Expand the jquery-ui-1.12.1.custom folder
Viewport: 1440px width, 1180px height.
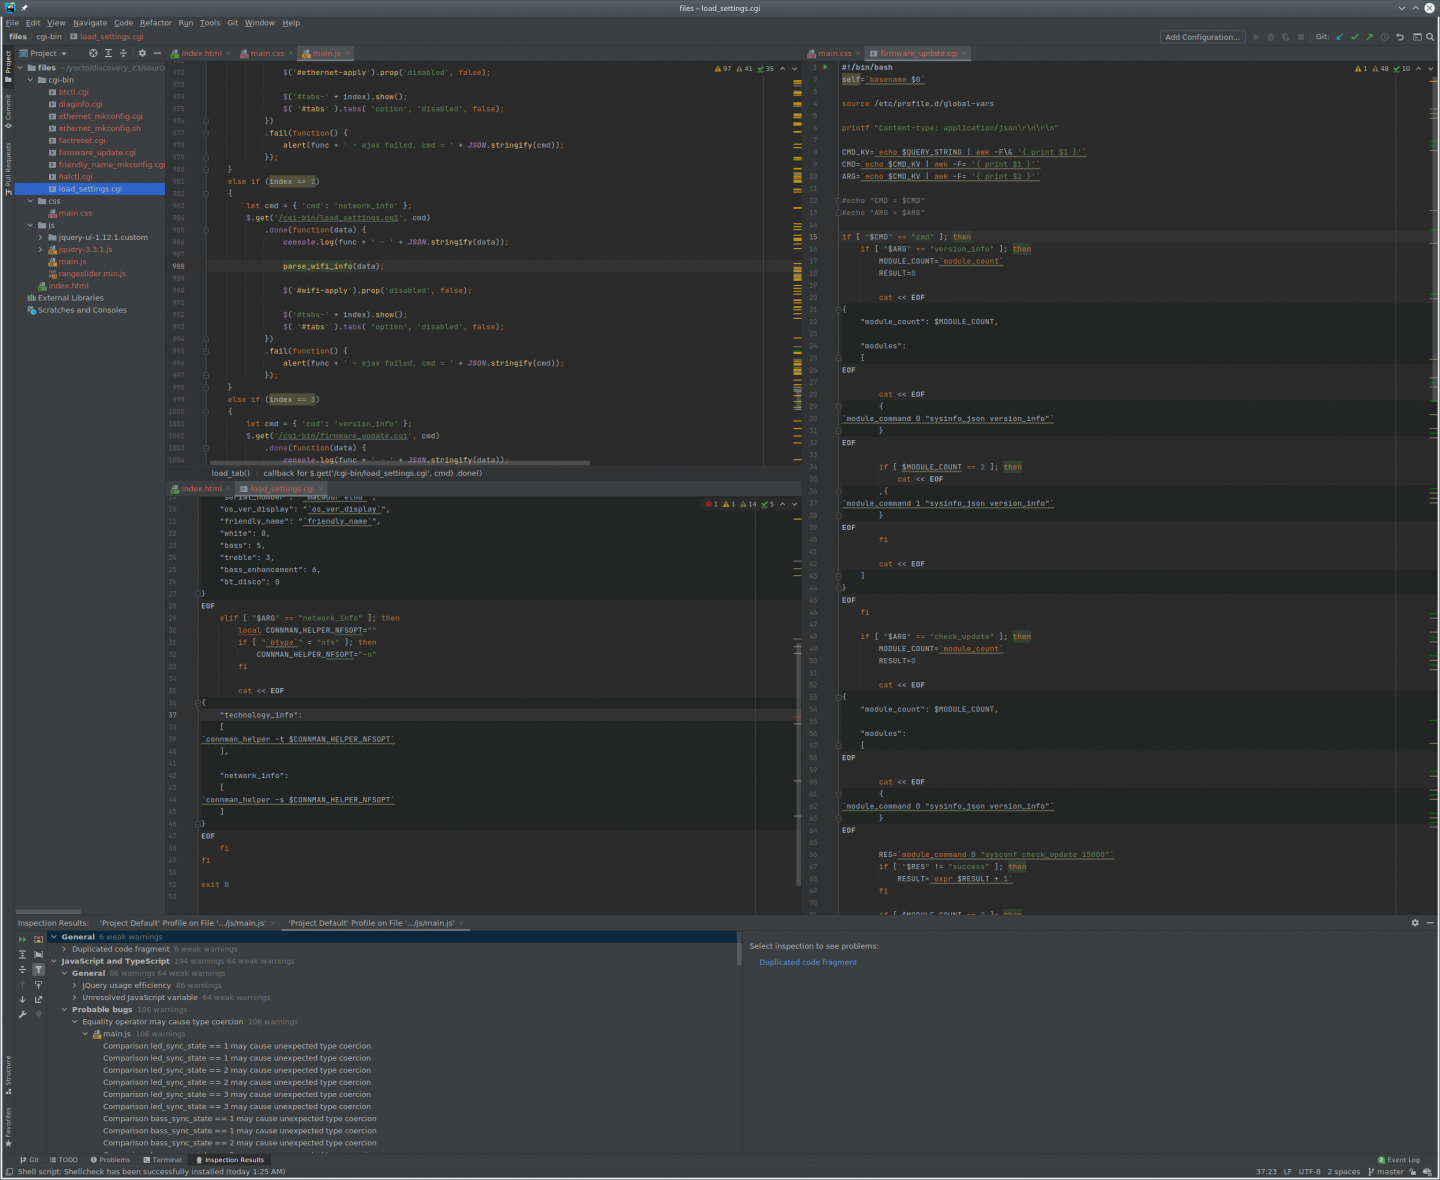(41, 237)
